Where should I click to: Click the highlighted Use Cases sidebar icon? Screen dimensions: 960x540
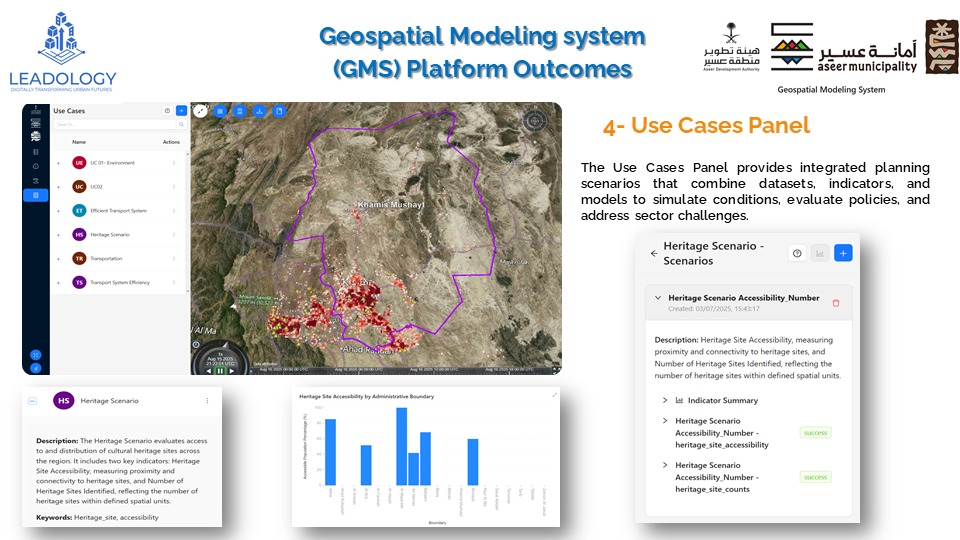(36, 195)
